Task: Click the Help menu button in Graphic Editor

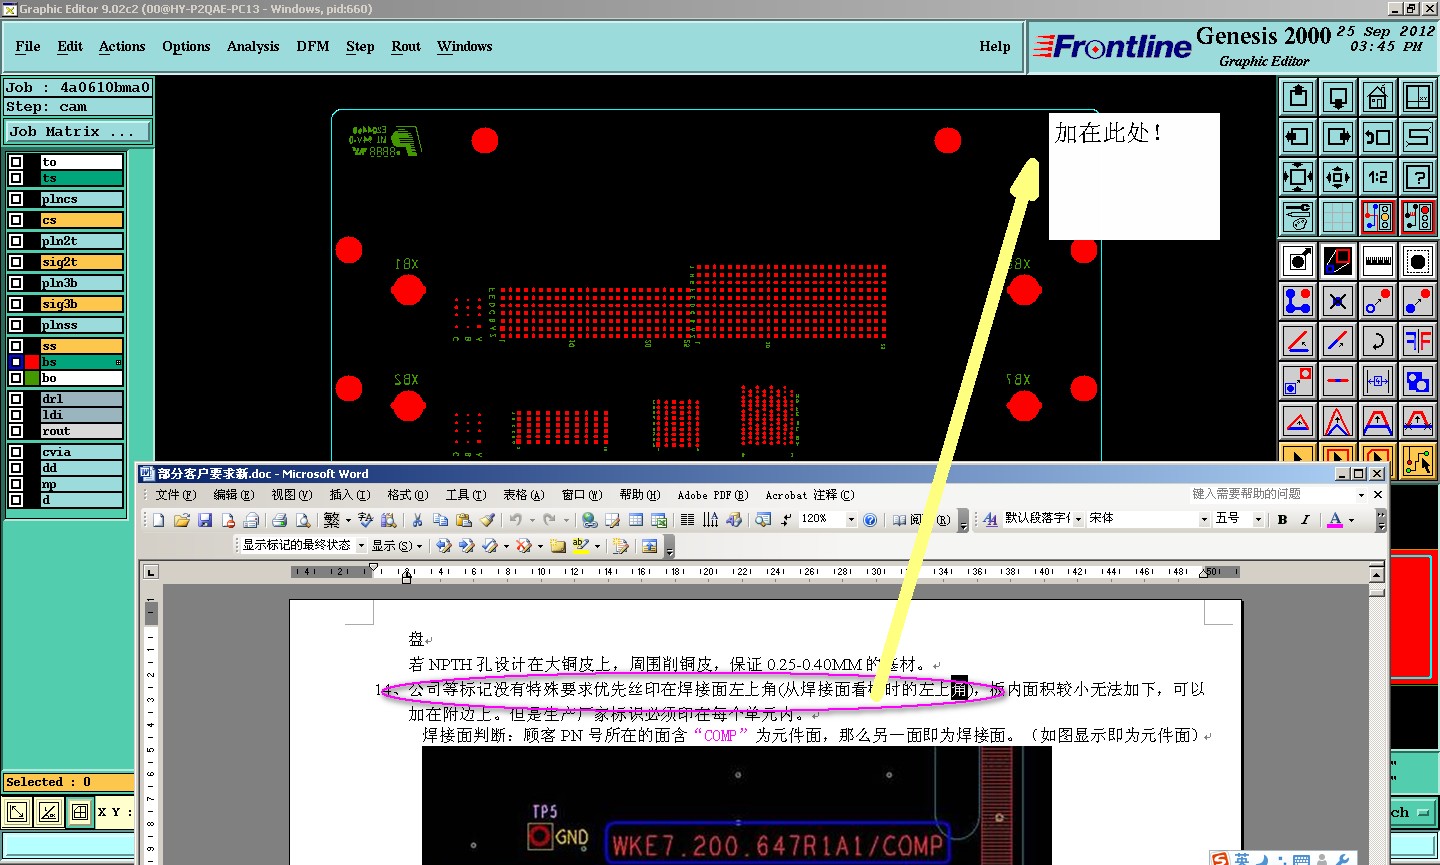Action: 995,46
